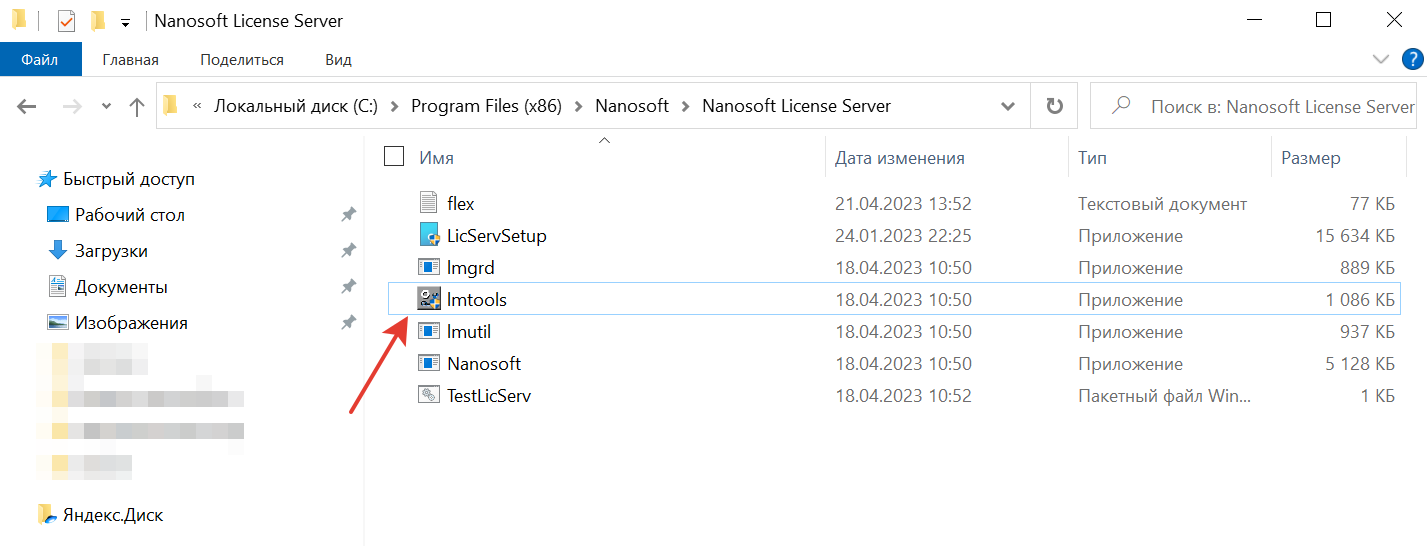This screenshot has width=1427, height=546.
Task: Click the LicServSetup file name
Action: (497, 236)
